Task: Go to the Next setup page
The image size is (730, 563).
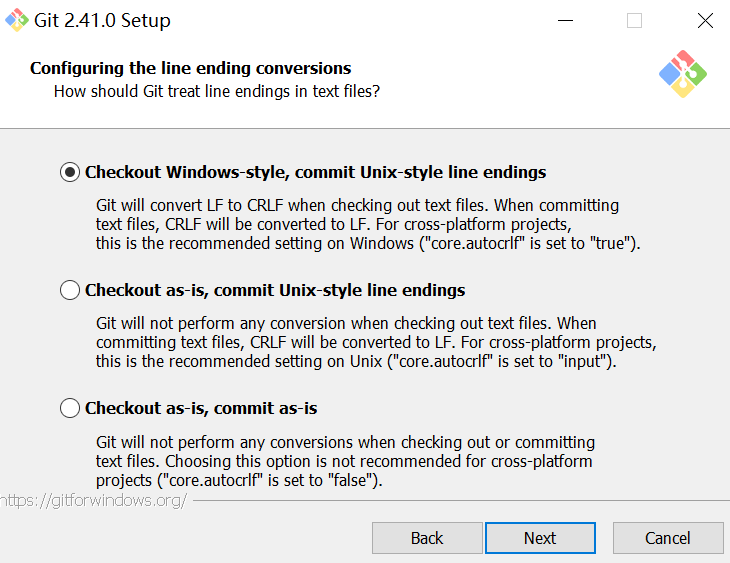Action: (540, 538)
